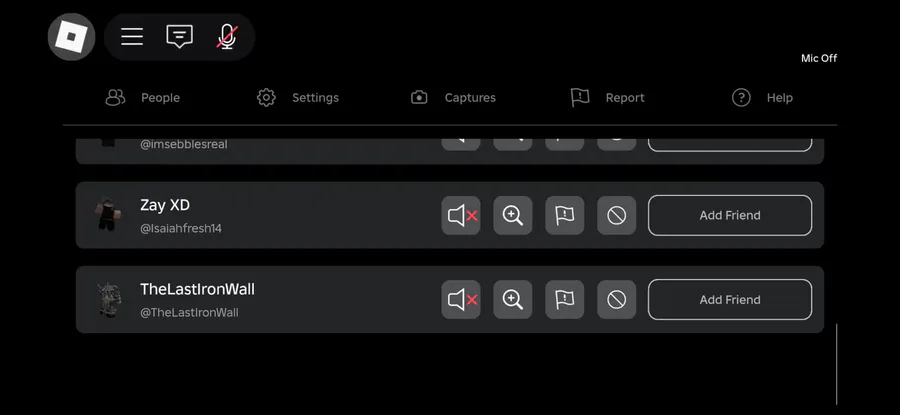Switch to the People tab

pyautogui.click(x=143, y=98)
